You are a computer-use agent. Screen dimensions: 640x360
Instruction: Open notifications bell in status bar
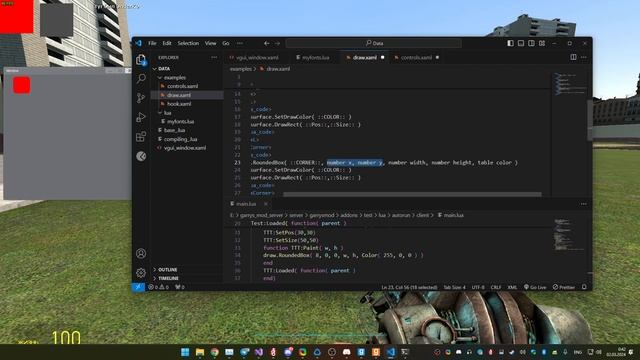tap(584, 287)
